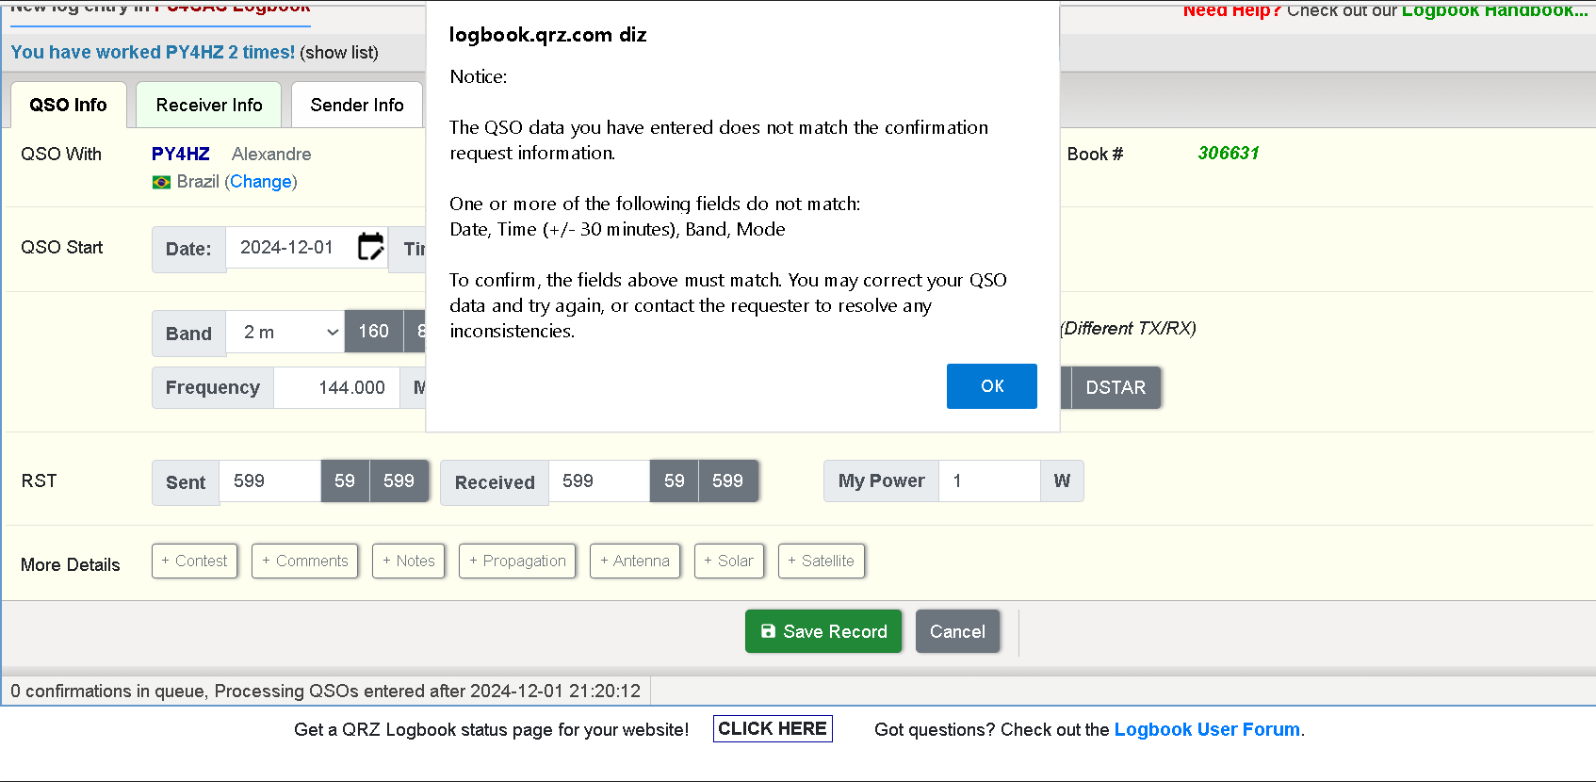Open the Logbook Handbook link
This screenshot has width=1596, height=782.
coord(1494,10)
